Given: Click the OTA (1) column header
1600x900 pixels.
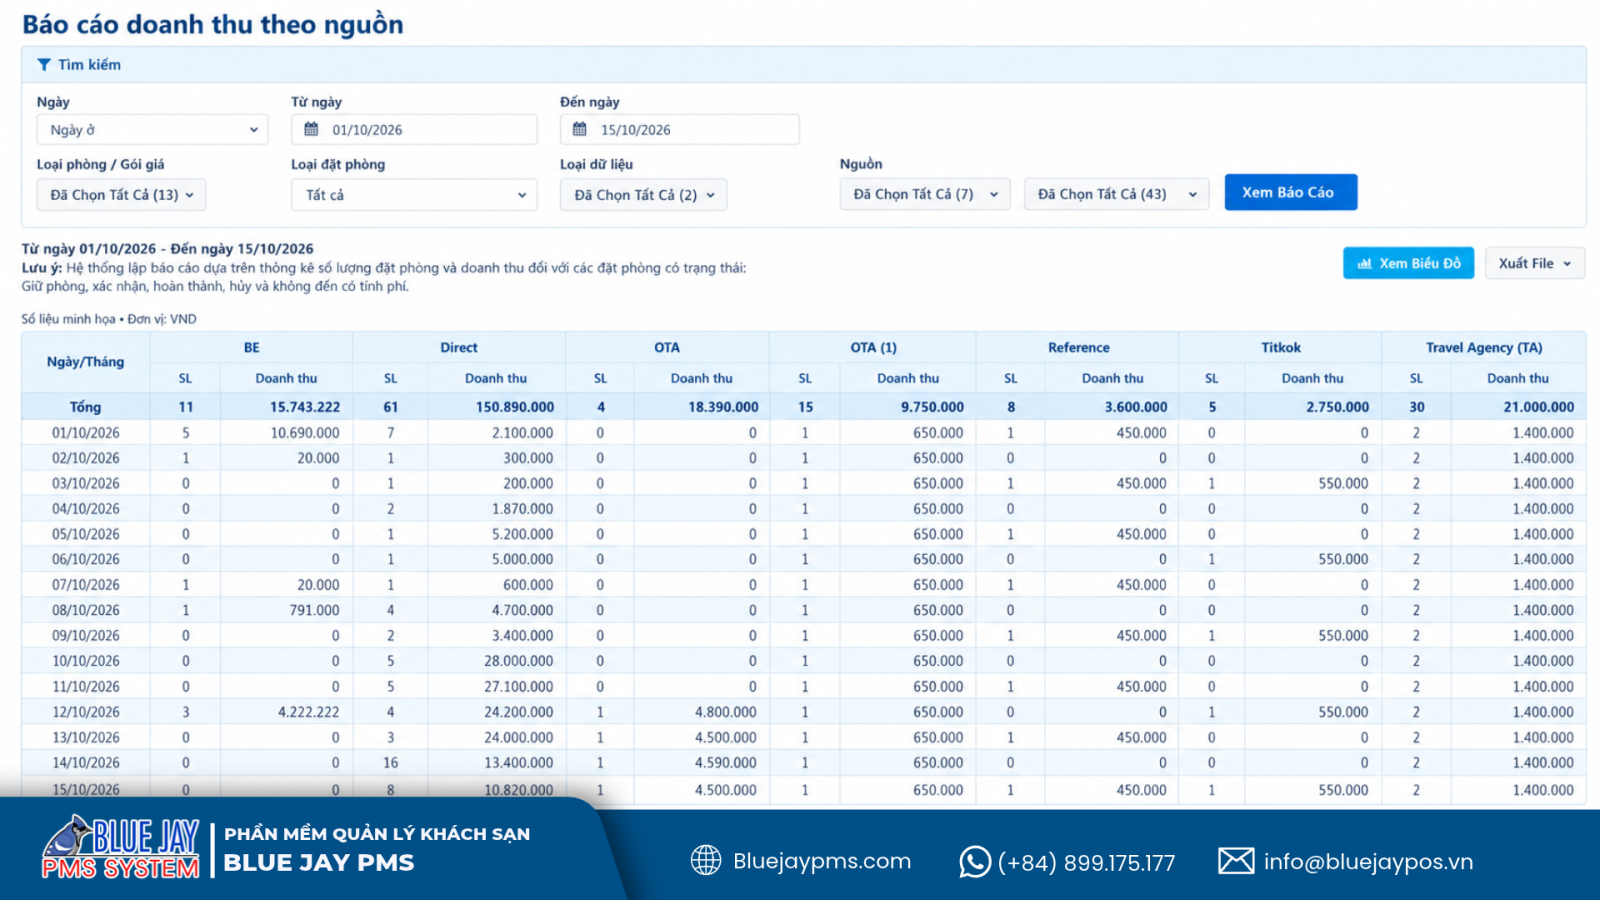Looking at the screenshot, I should 873,348.
